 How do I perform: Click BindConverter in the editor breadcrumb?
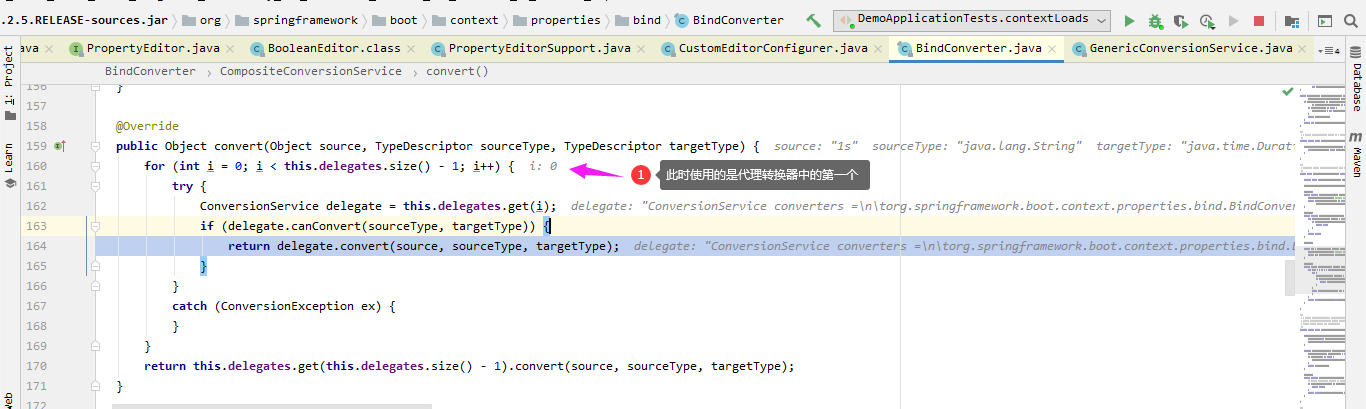click(150, 71)
